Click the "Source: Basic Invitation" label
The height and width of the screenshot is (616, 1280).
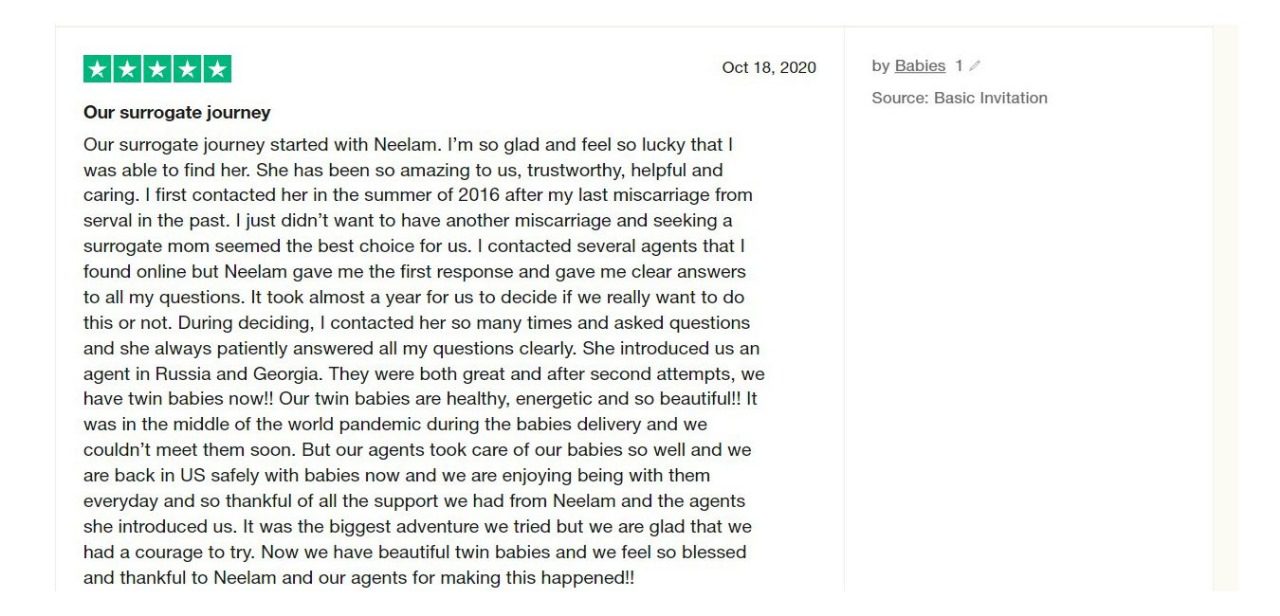coord(959,98)
